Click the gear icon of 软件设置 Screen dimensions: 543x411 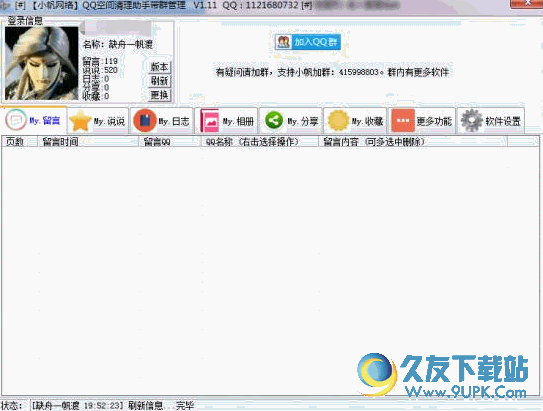(x=472, y=120)
